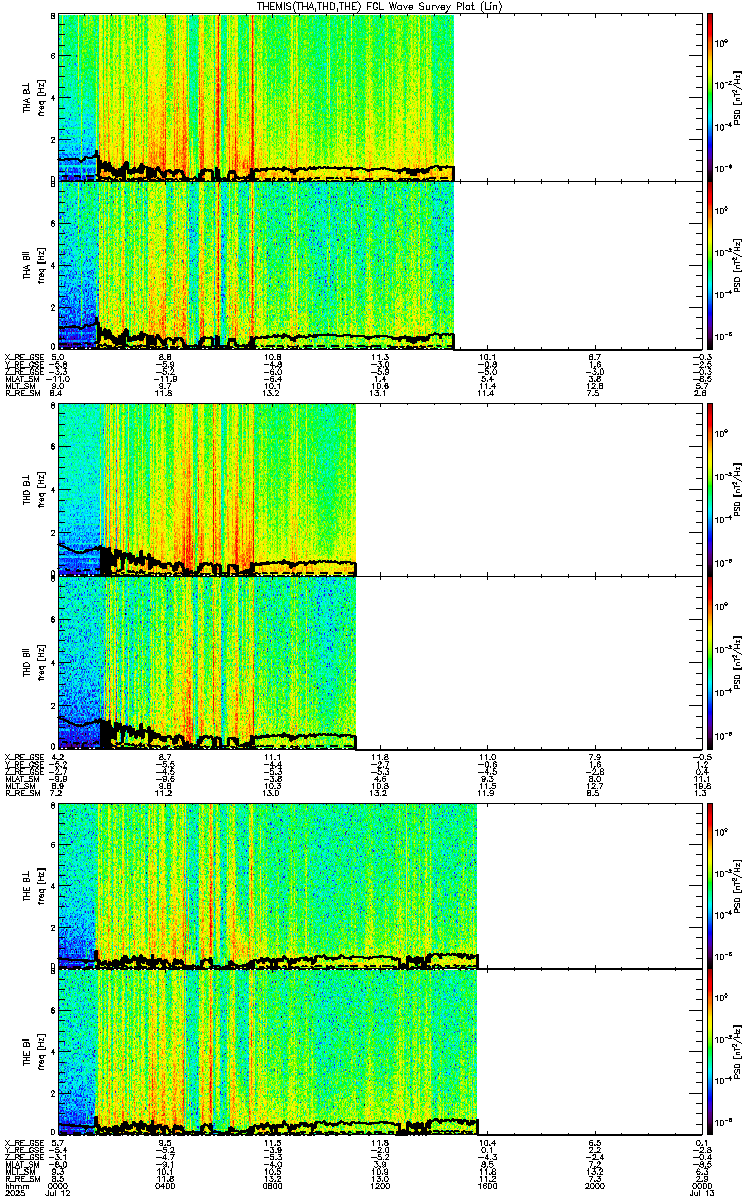Select the THE BL spectrogram panel
The image size is (750, 1200).
[x=380, y=886]
